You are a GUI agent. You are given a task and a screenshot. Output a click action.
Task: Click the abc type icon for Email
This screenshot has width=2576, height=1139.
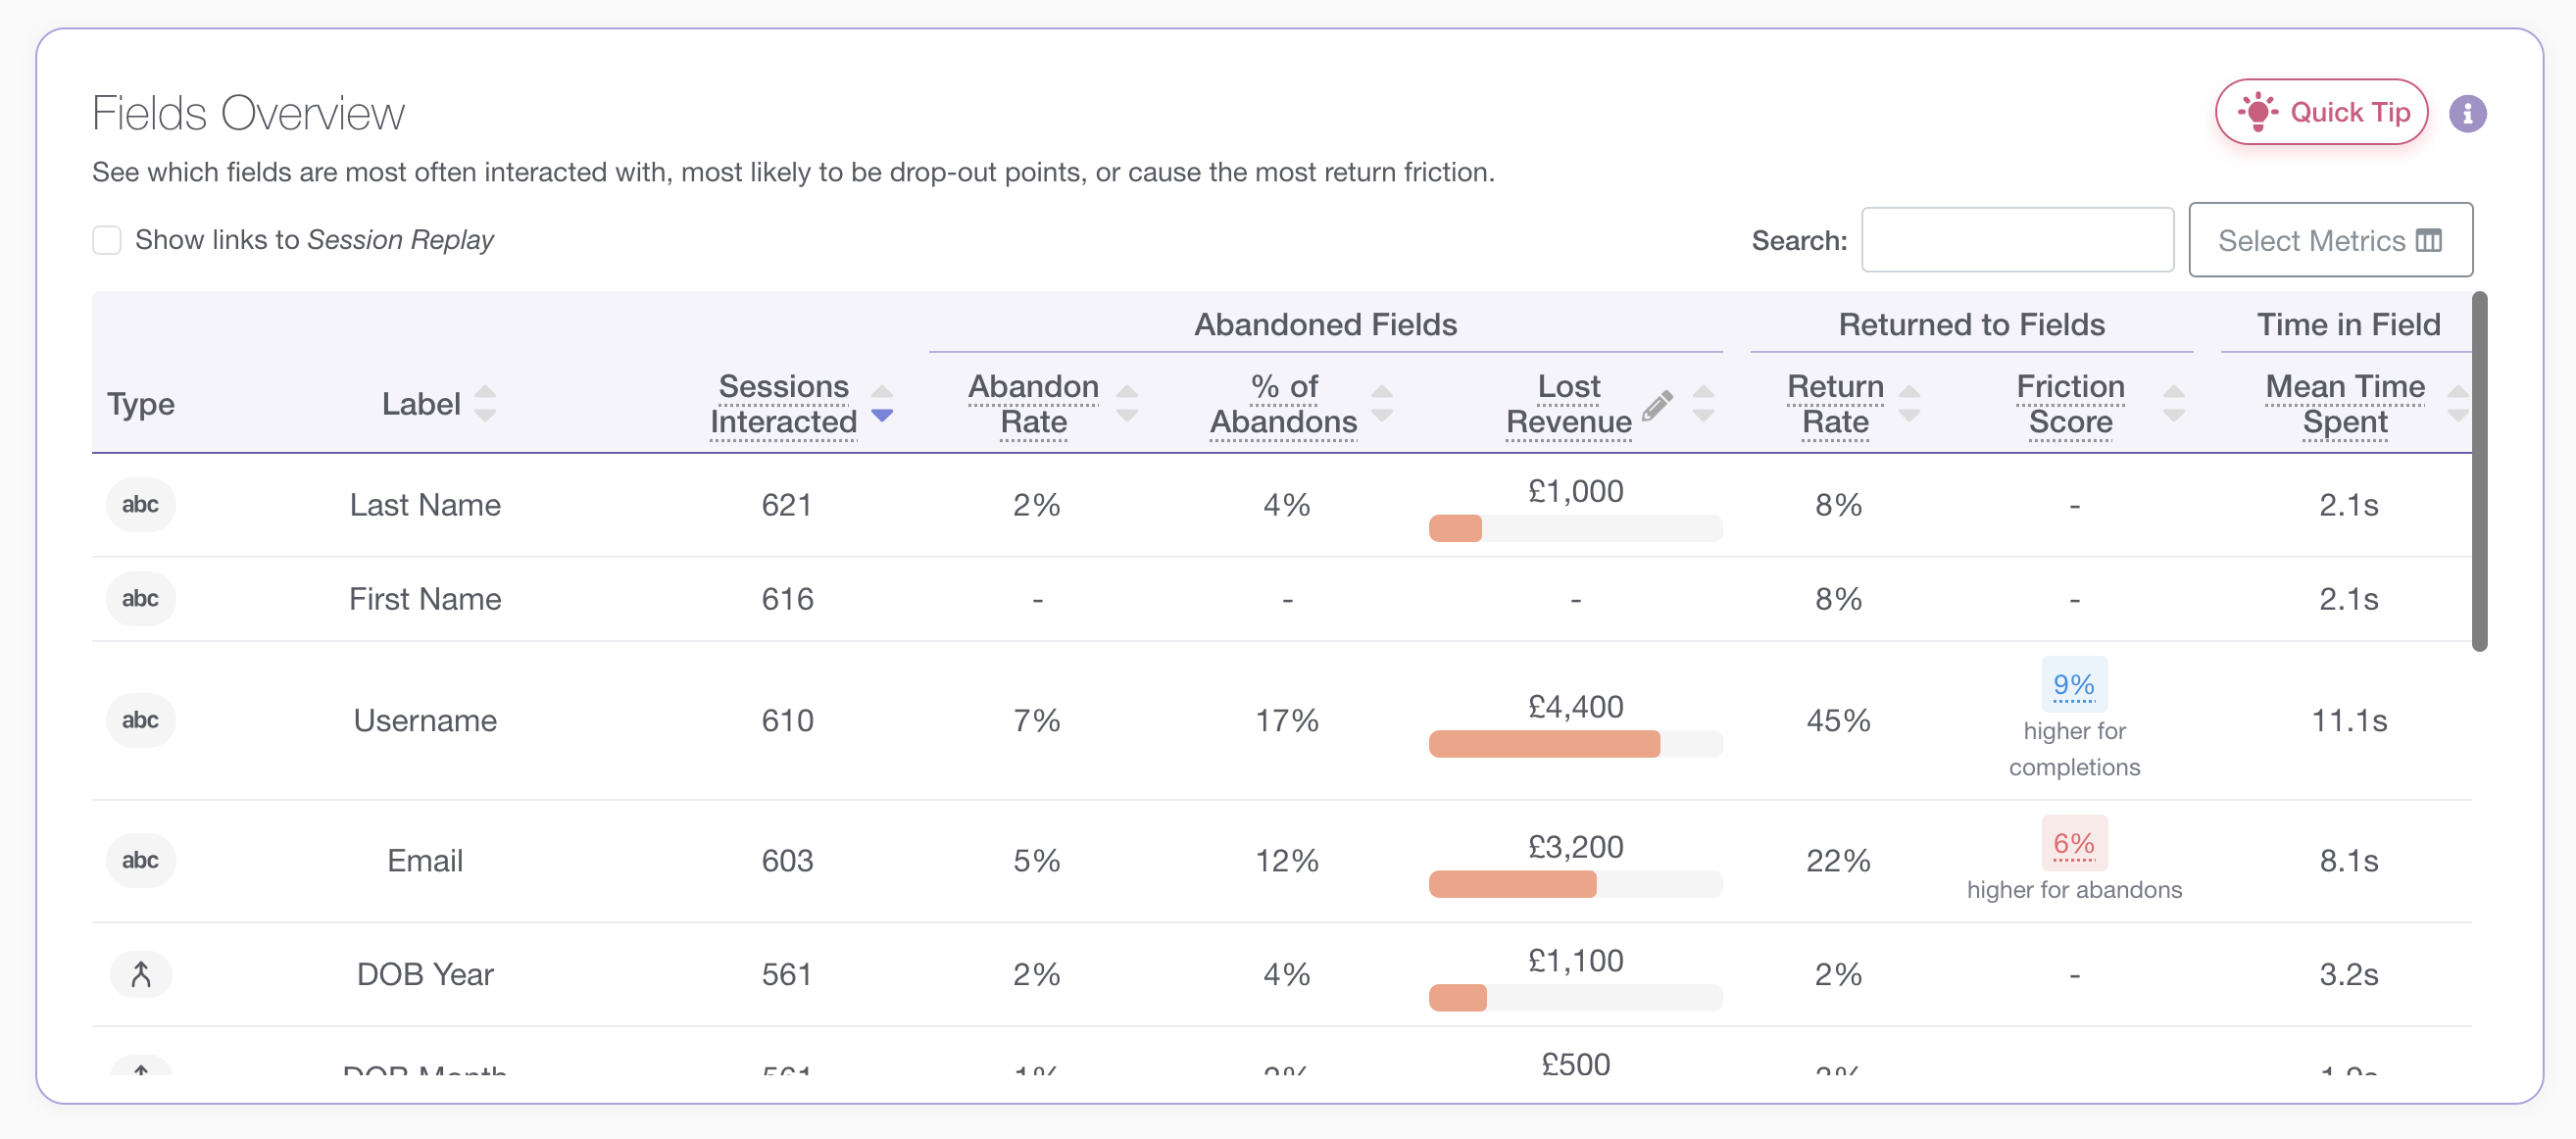140,860
